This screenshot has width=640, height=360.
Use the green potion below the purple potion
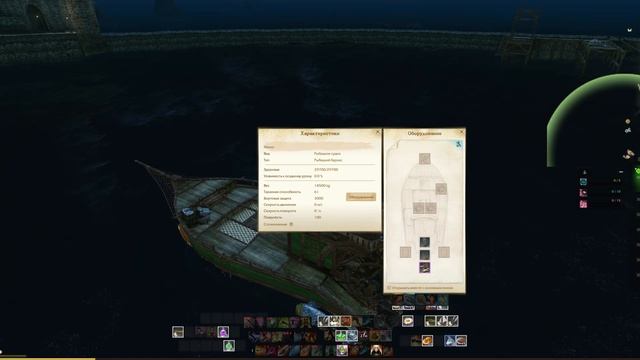coord(229,346)
